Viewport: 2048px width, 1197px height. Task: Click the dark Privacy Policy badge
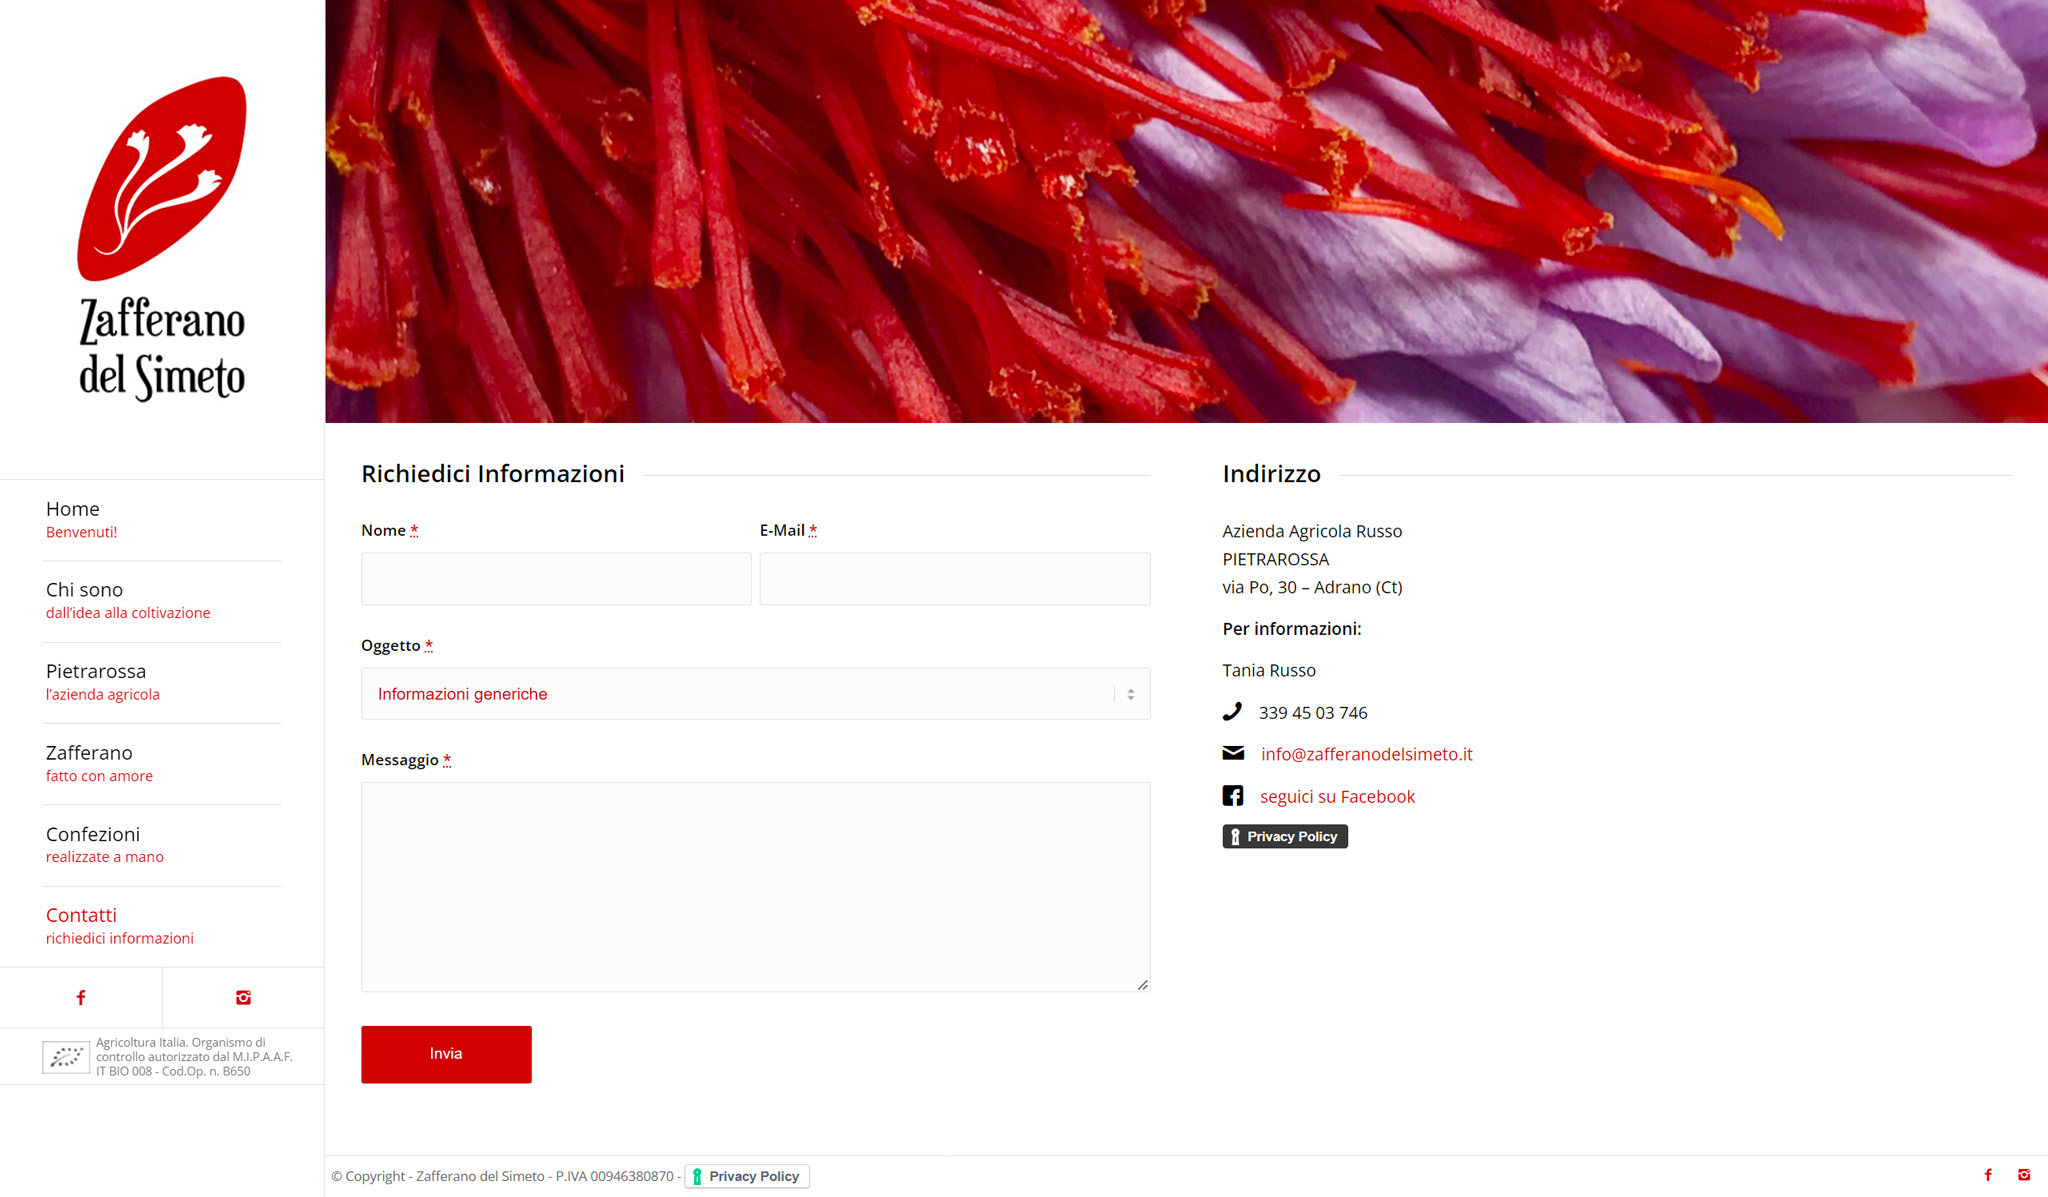click(1285, 836)
